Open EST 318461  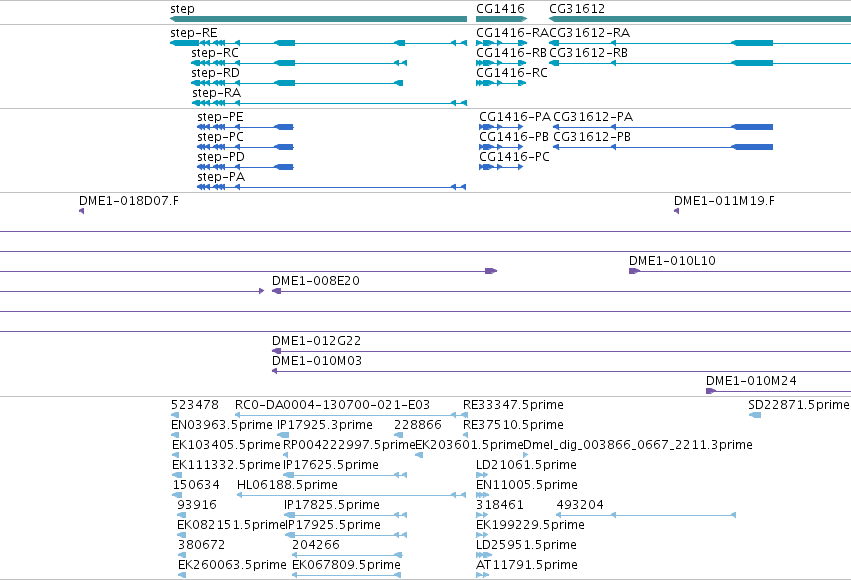[499, 506]
